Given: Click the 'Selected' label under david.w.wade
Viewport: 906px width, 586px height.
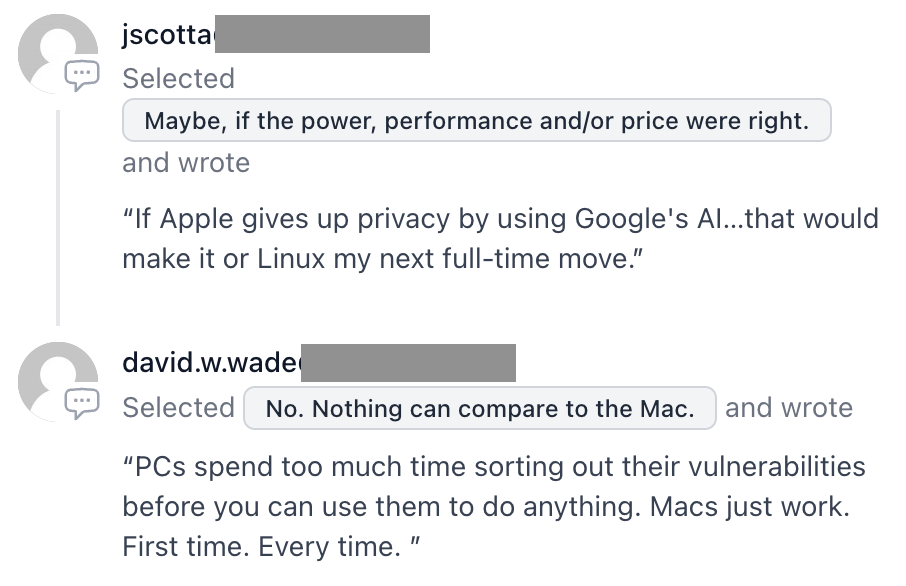Looking at the screenshot, I should pos(179,407).
